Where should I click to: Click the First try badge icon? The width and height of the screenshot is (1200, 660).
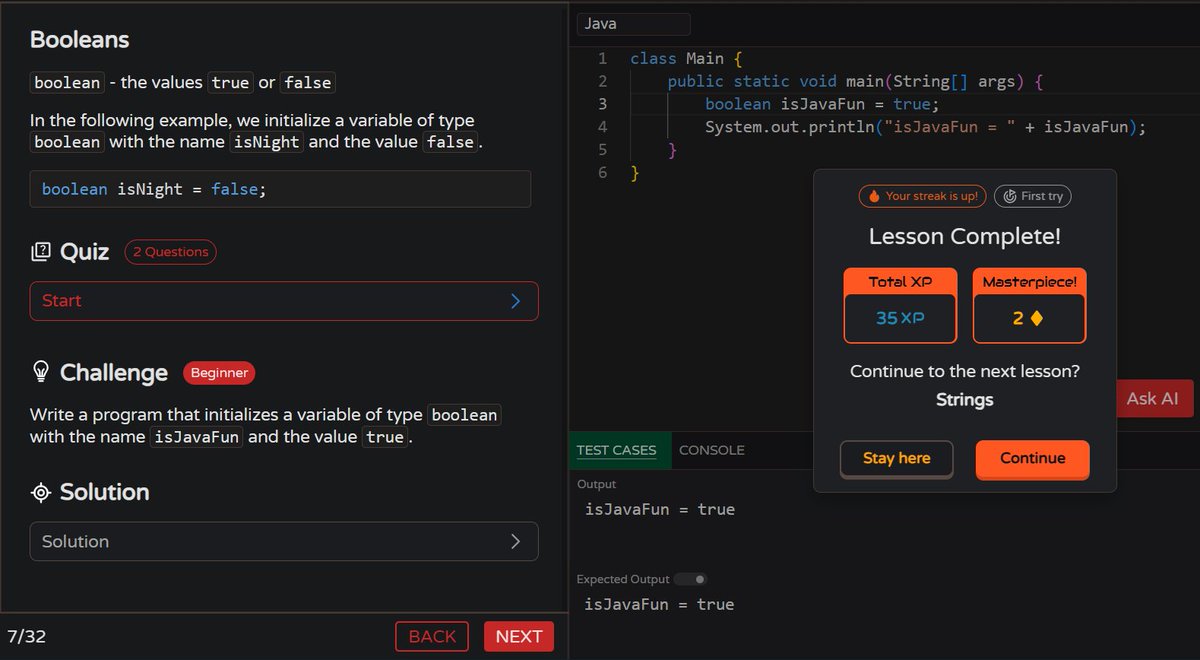(x=1010, y=197)
